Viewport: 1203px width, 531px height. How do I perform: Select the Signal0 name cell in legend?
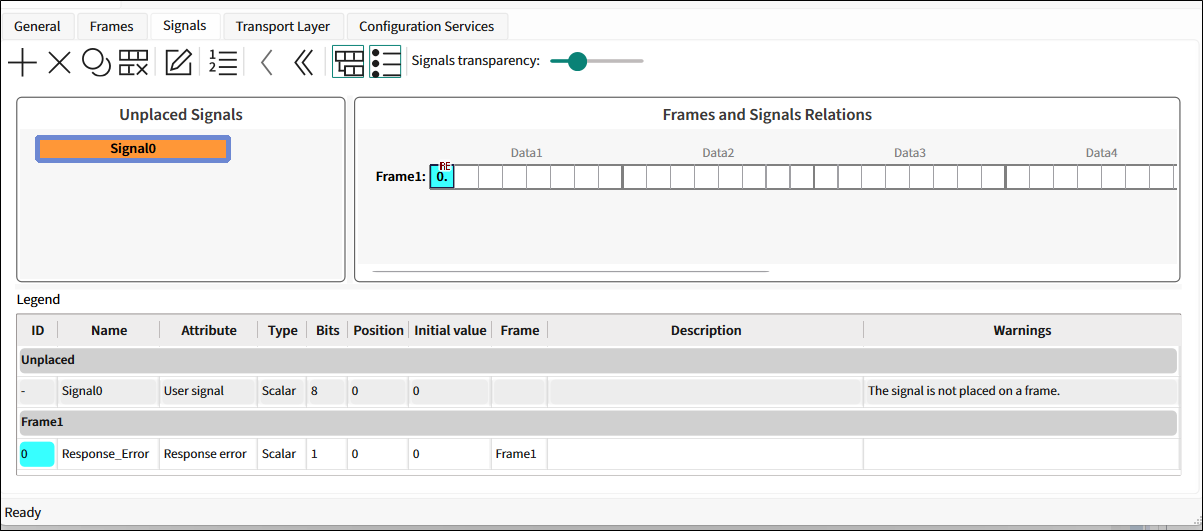109,391
